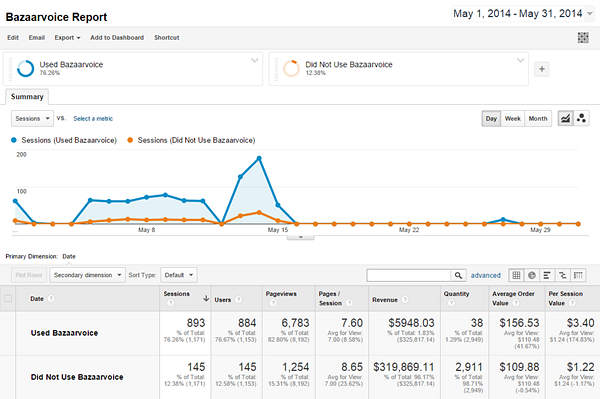
Task: Open help for Per Session Value
Action: (x=572, y=303)
